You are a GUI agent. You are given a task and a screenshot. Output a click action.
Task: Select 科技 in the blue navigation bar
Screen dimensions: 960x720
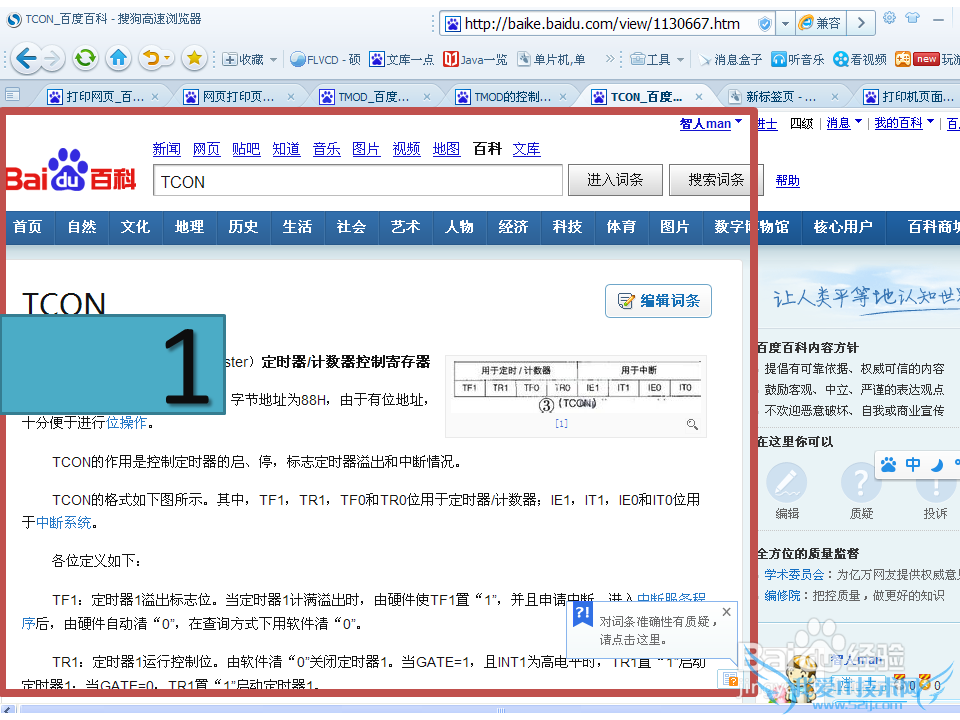[x=567, y=227]
